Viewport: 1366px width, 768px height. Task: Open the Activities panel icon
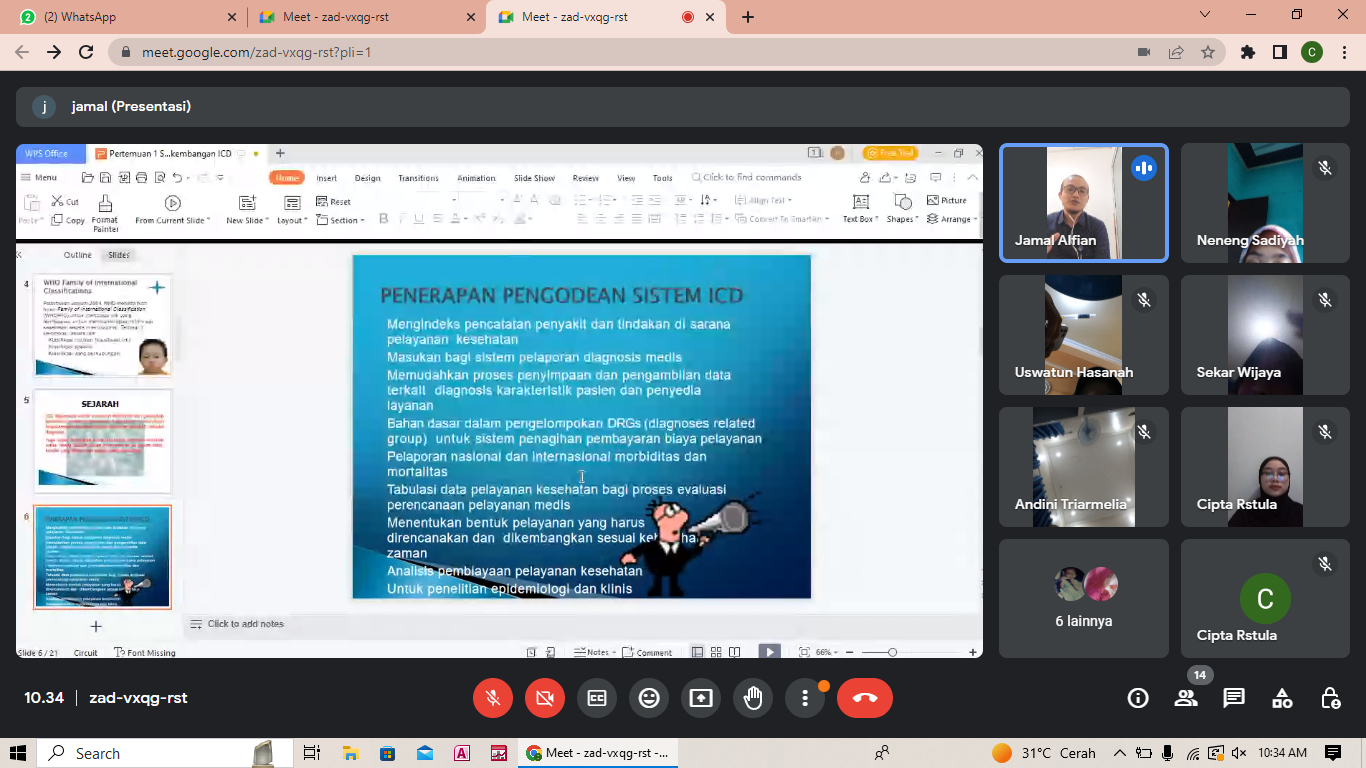(1282, 698)
